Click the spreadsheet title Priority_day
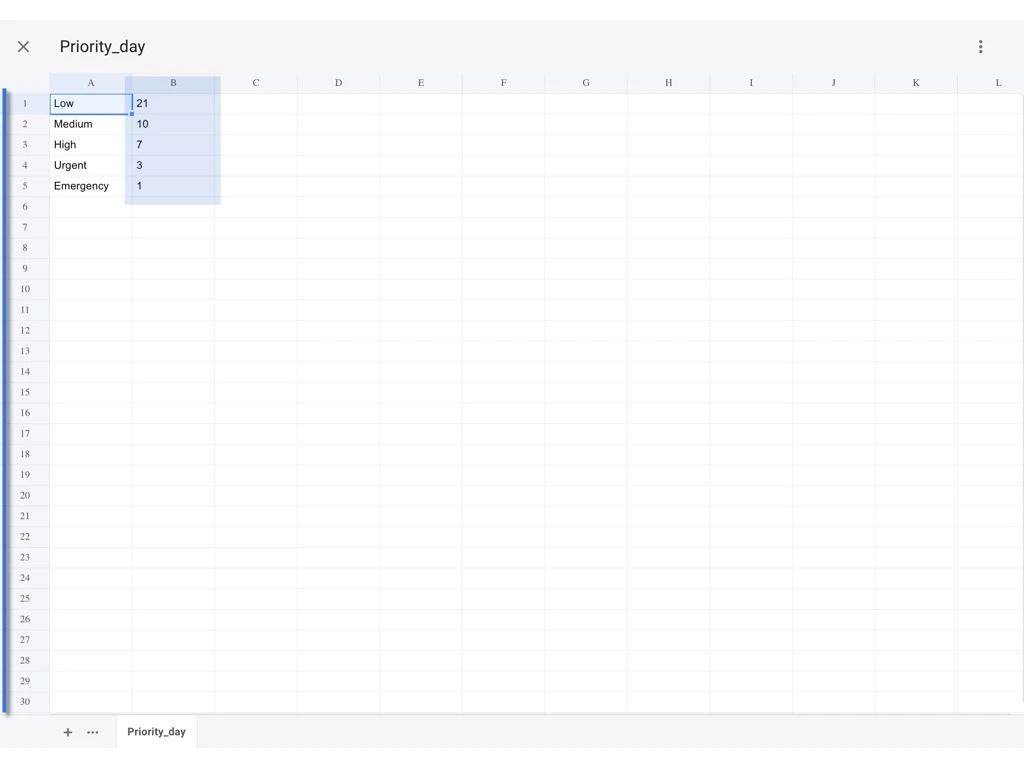The width and height of the screenshot is (1024, 768). pyautogui.click(x=102, y=46)
